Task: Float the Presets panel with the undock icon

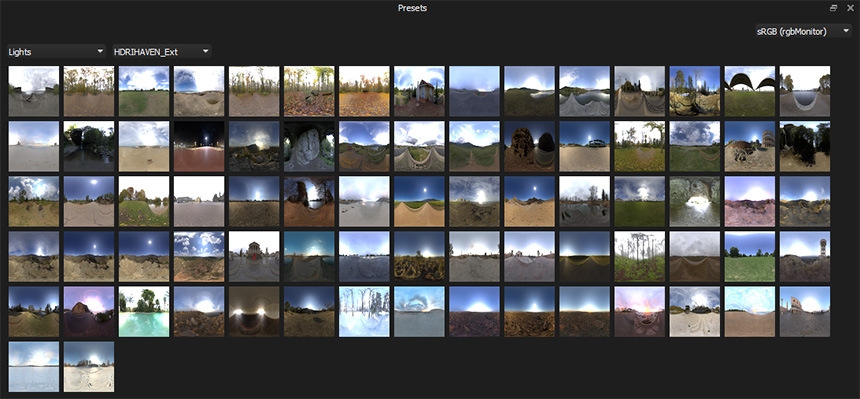Action: (x=834, y=8)
